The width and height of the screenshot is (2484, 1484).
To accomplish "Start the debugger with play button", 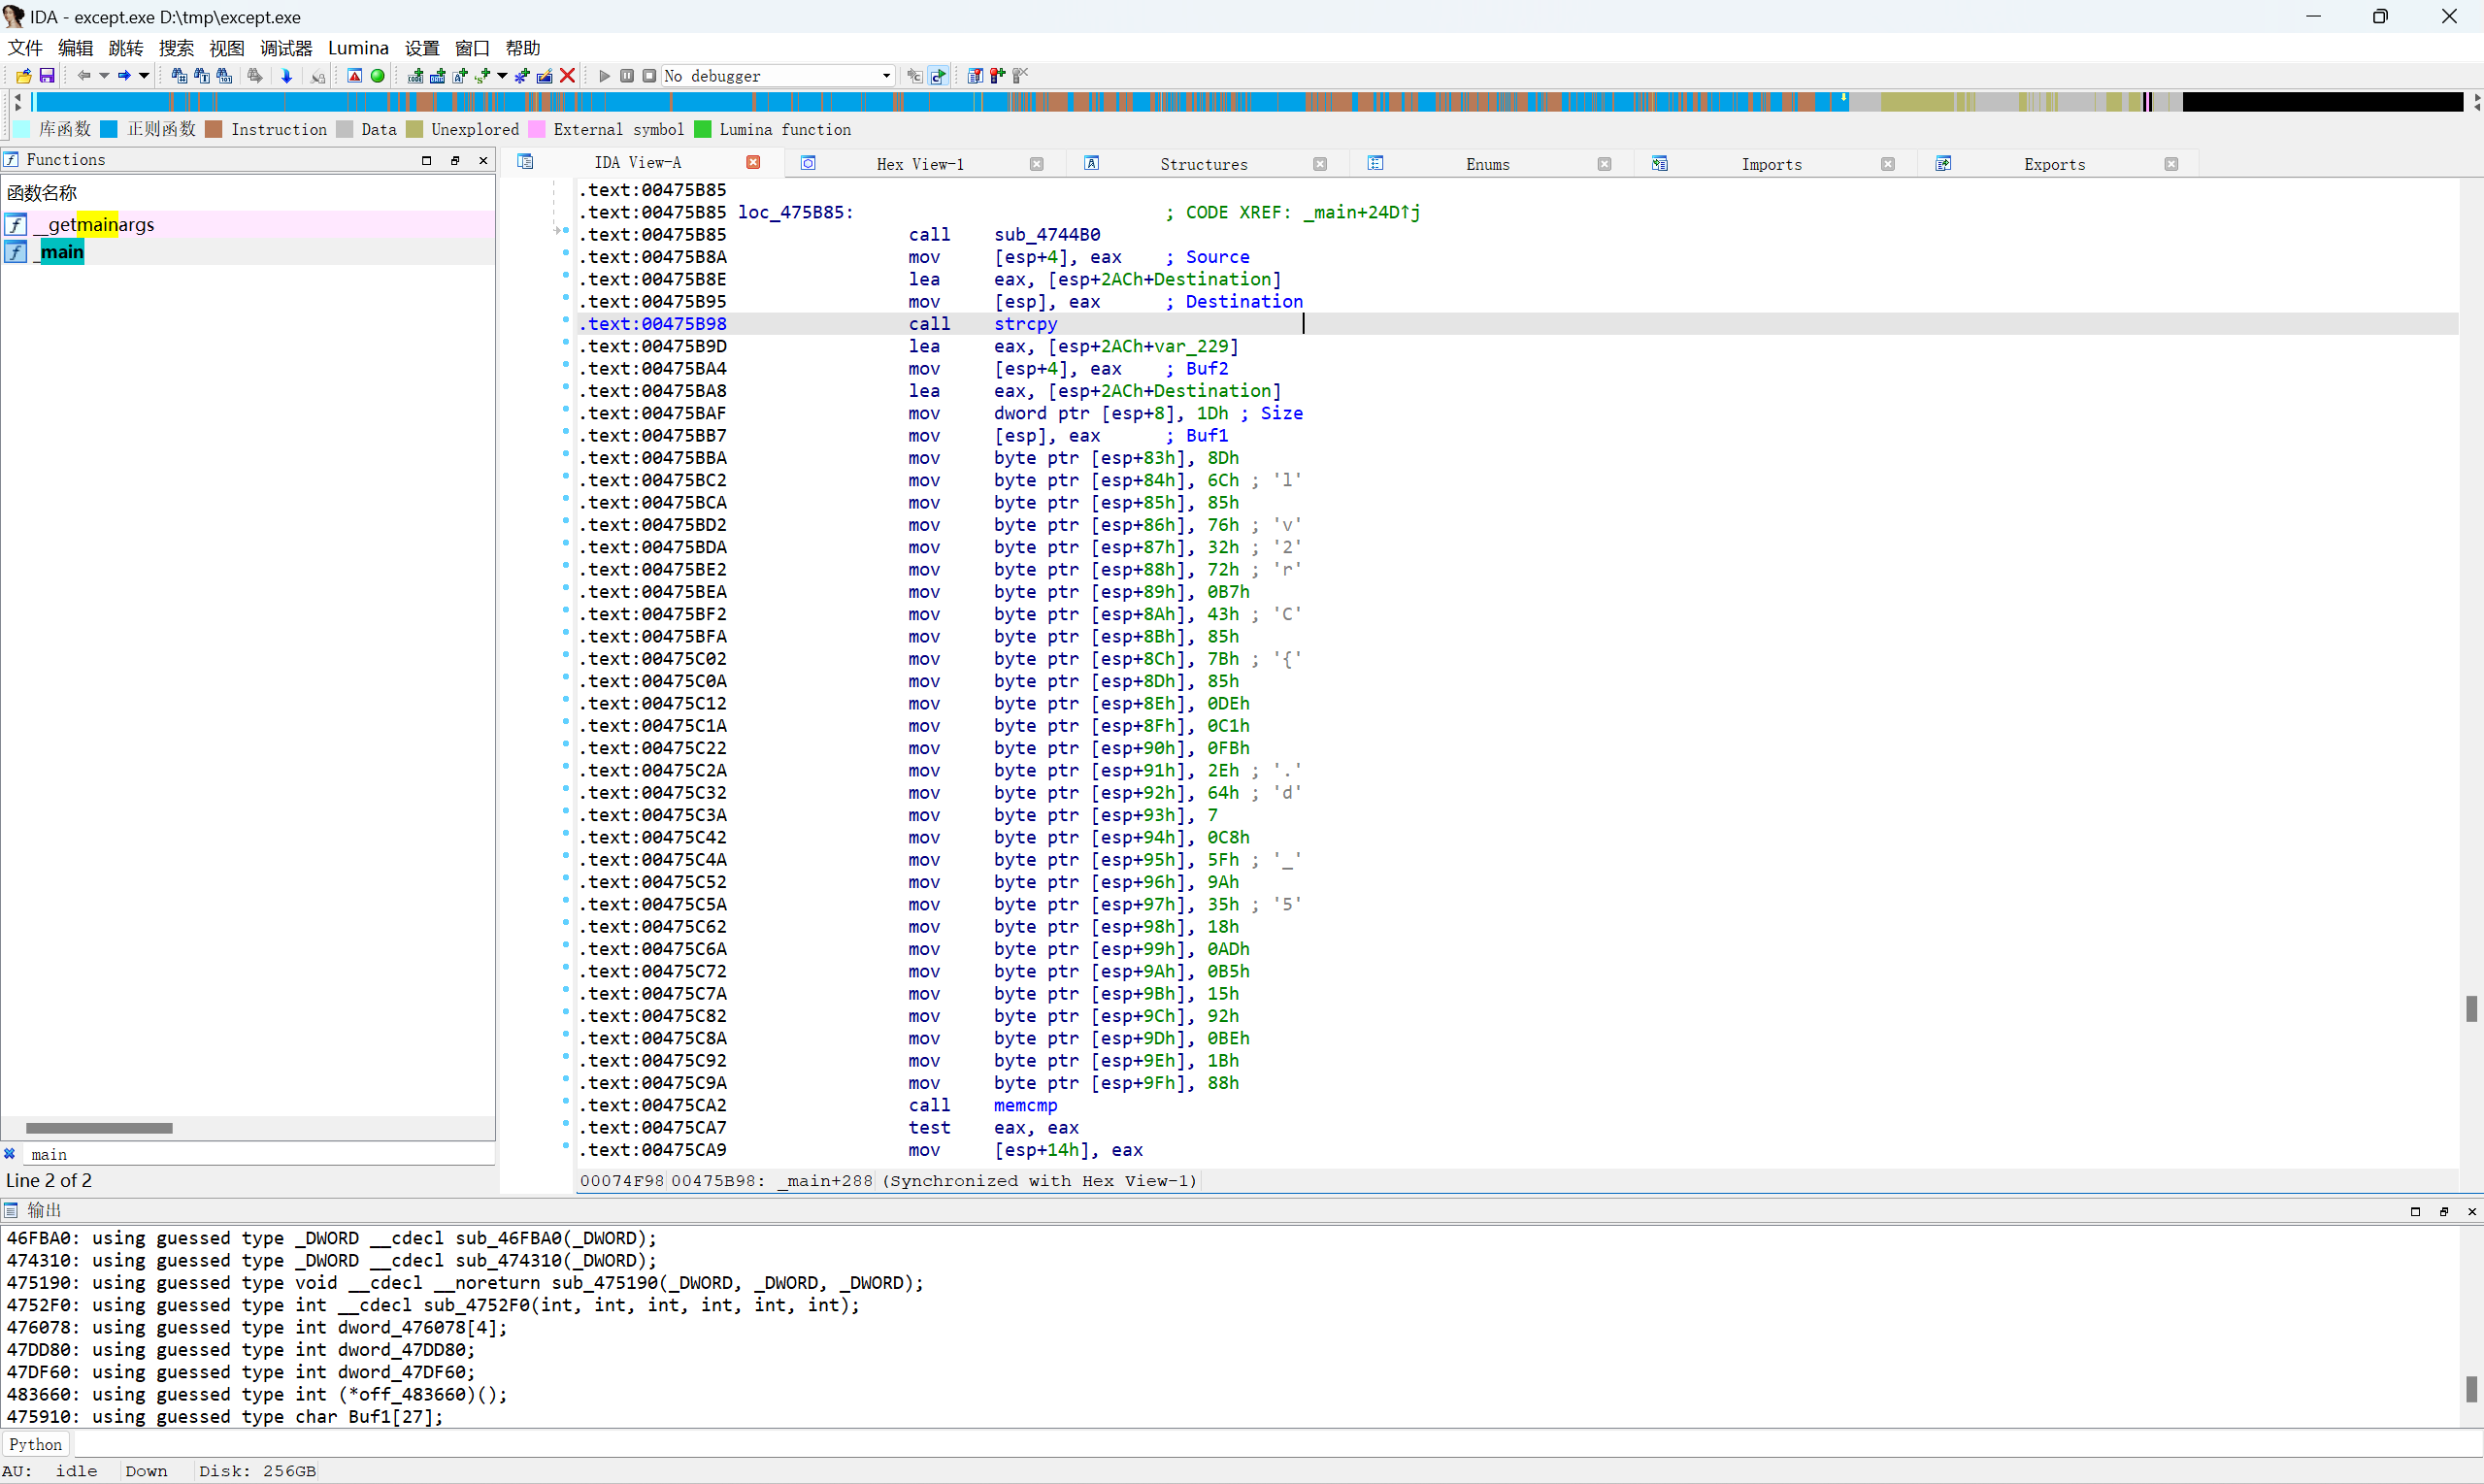I will [x=604, y=76].
